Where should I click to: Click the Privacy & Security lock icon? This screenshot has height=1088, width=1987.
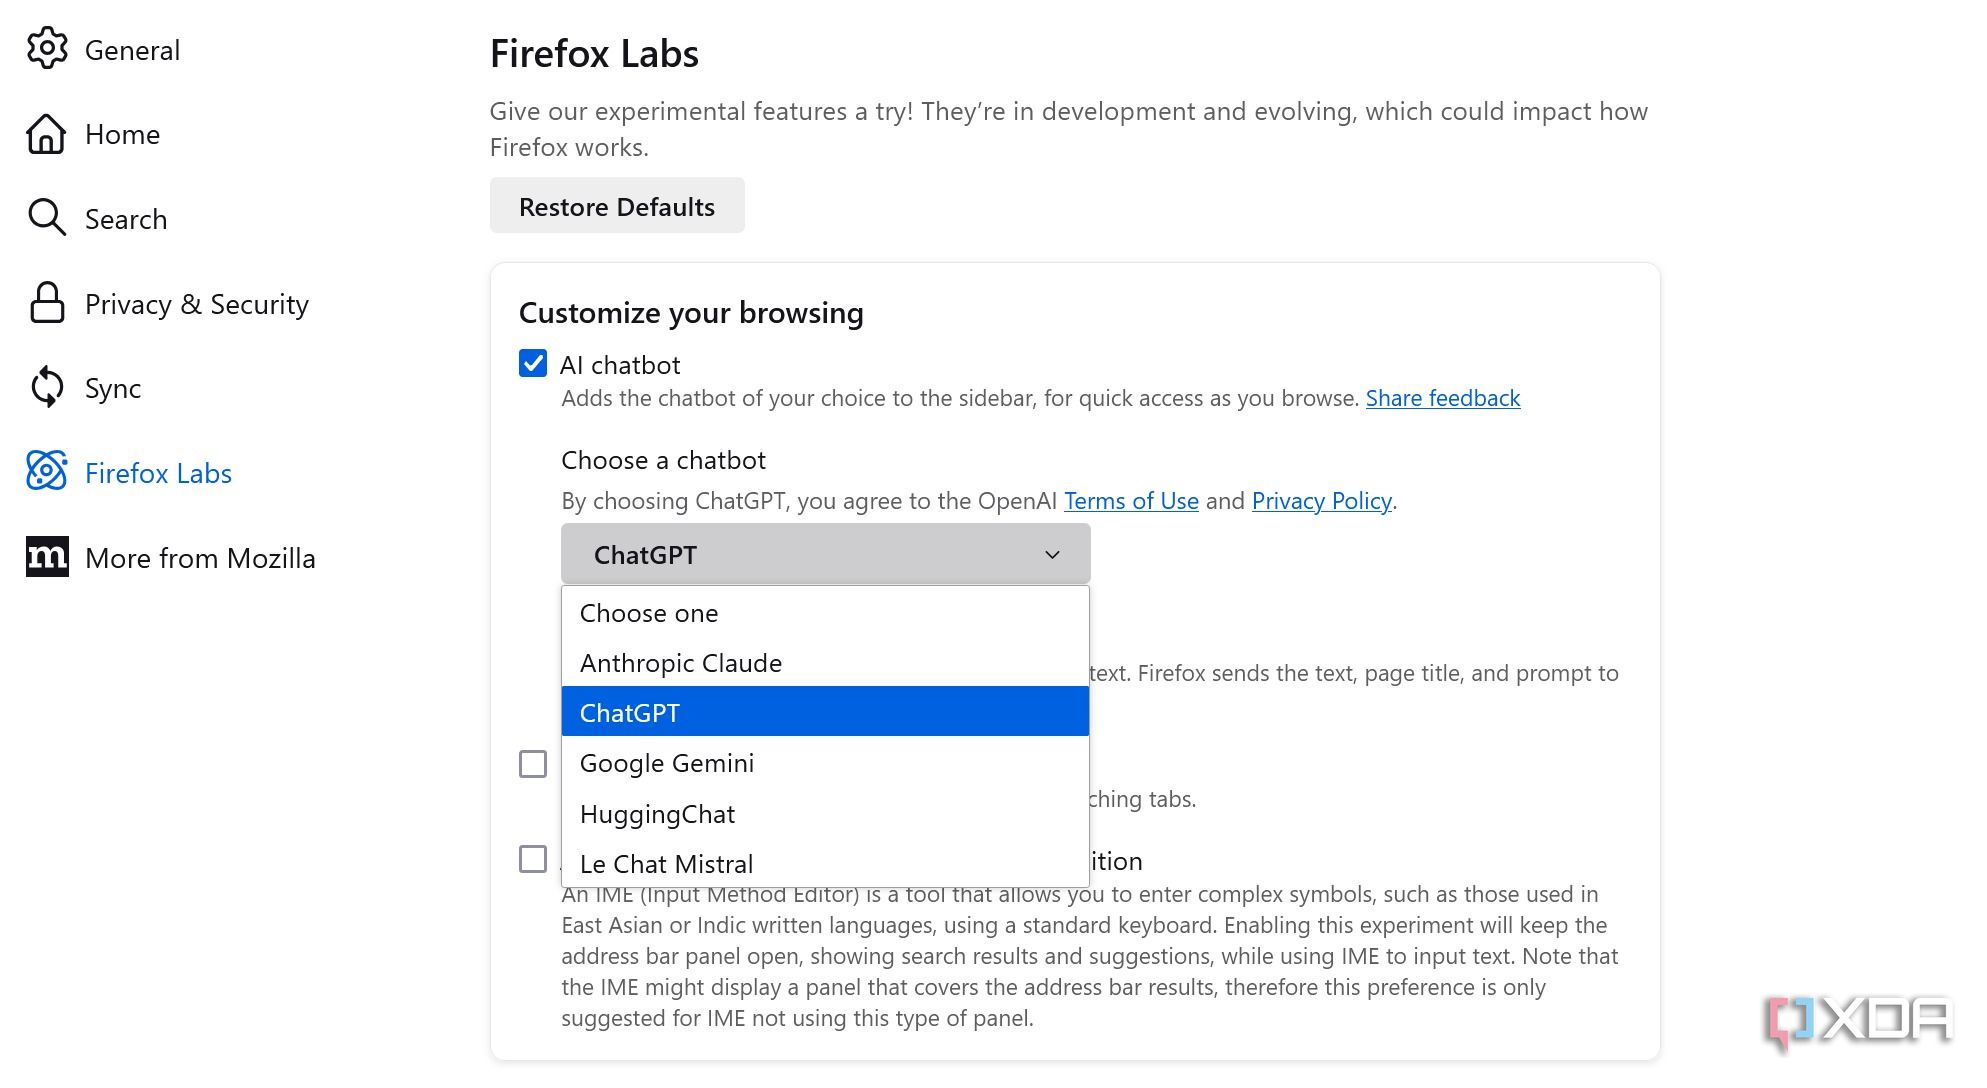(x=46, y=303)
